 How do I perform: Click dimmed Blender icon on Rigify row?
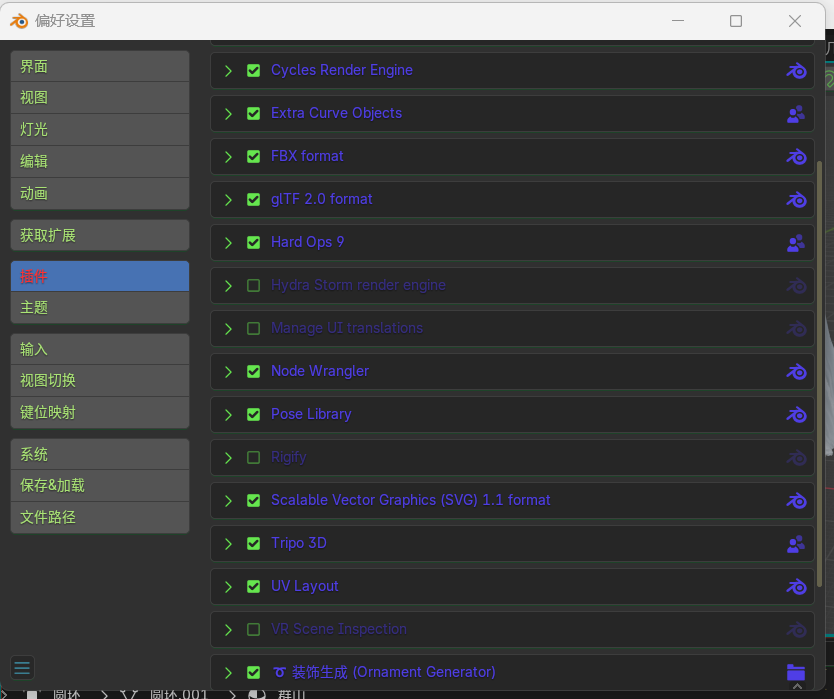796,458
